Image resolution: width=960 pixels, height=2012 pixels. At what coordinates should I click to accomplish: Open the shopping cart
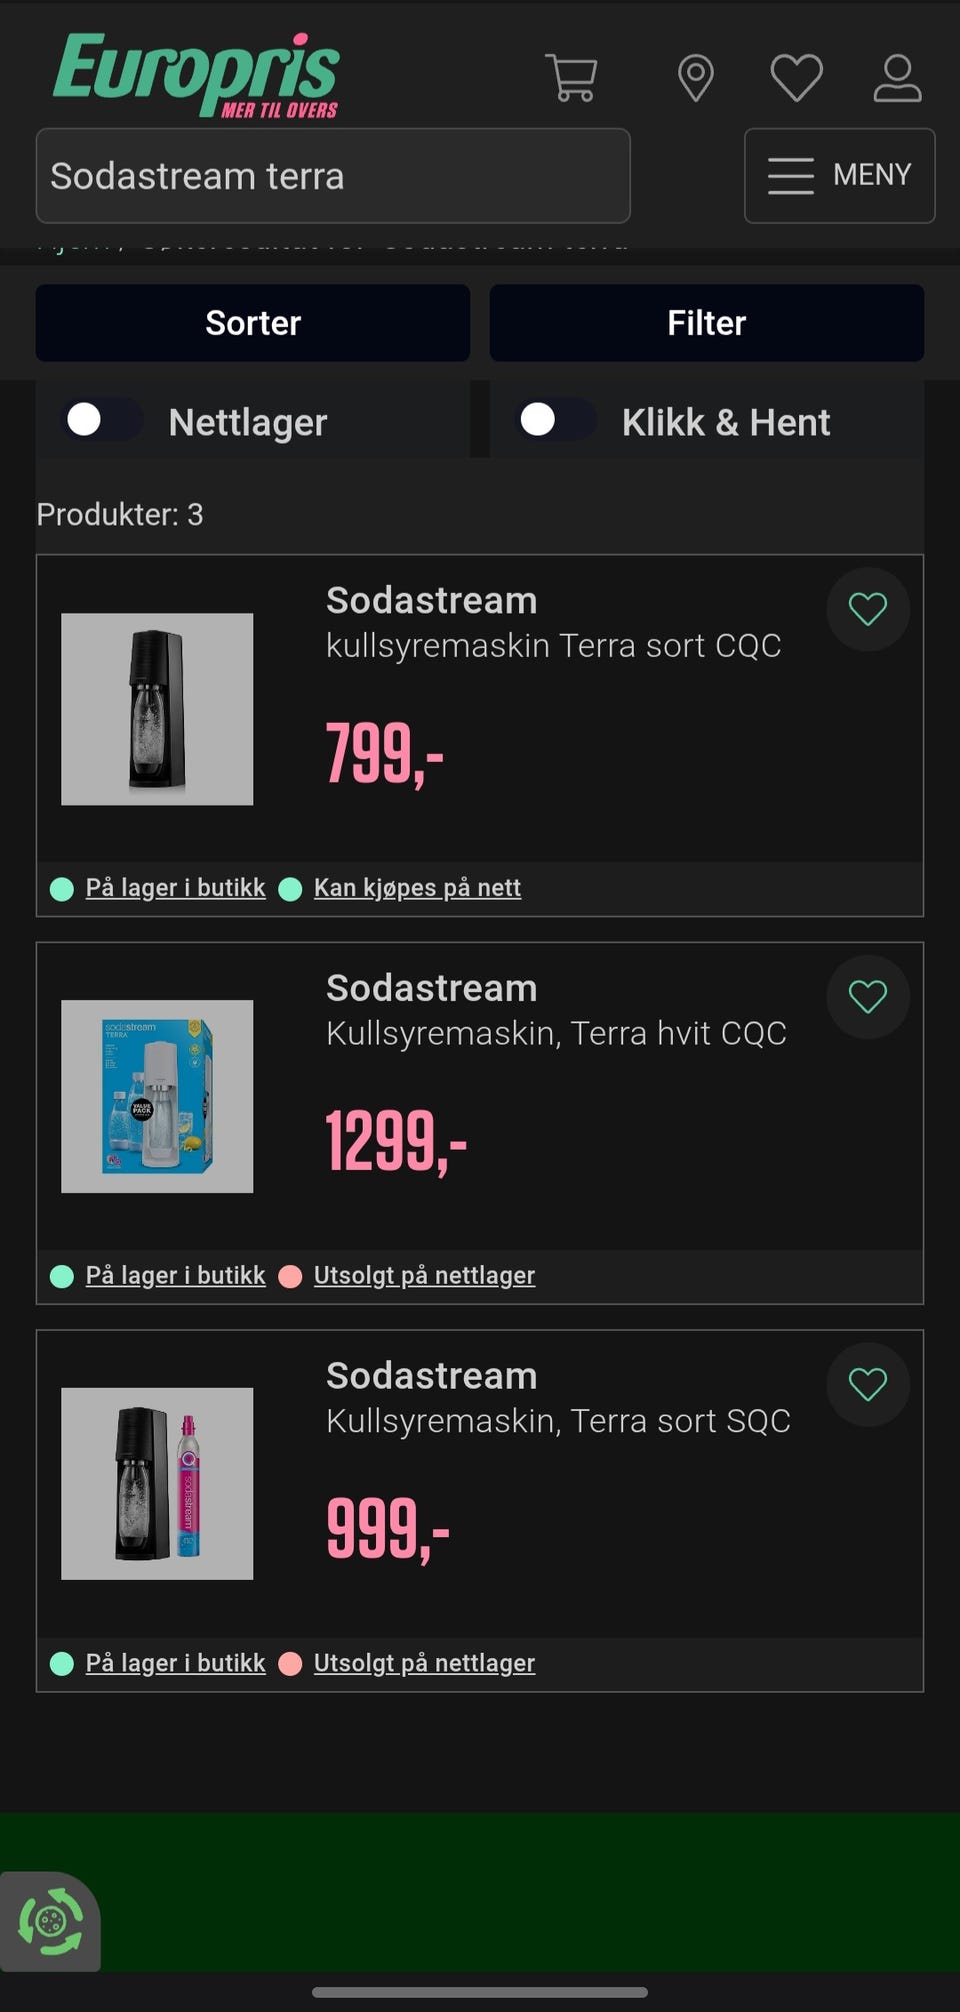coord(572,78)
